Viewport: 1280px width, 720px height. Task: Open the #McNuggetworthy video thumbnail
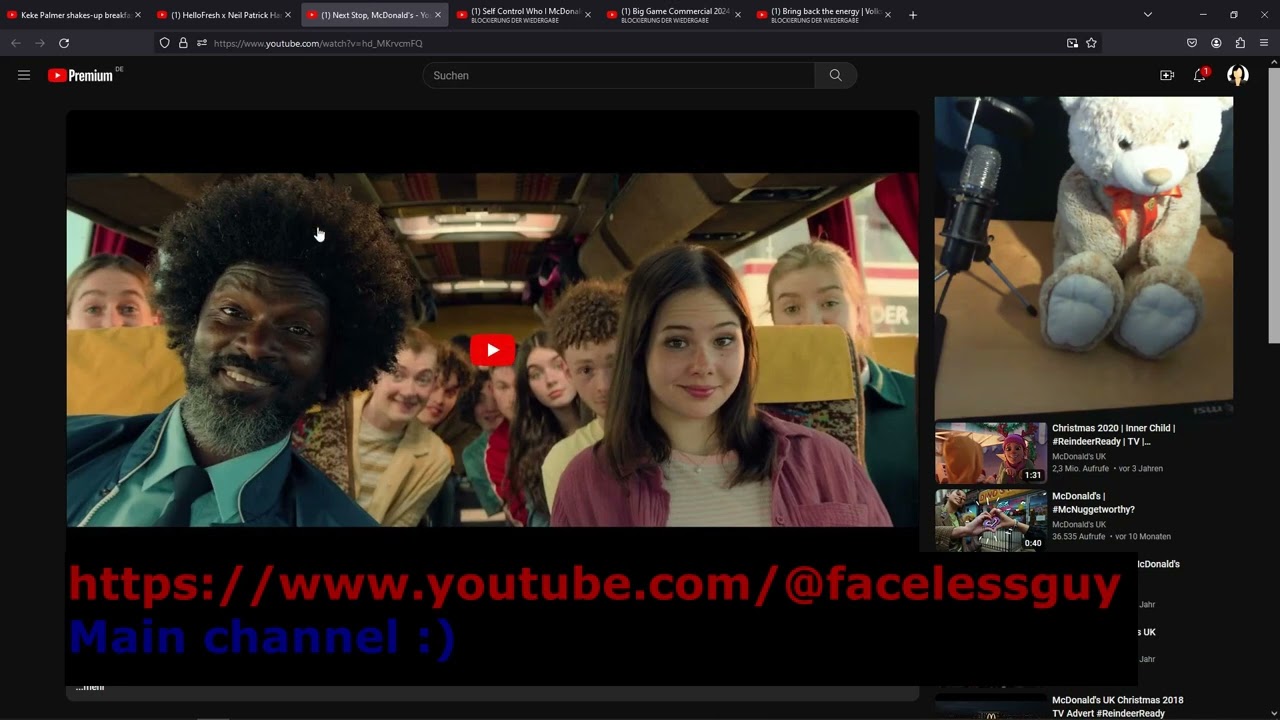pos(990,520)
